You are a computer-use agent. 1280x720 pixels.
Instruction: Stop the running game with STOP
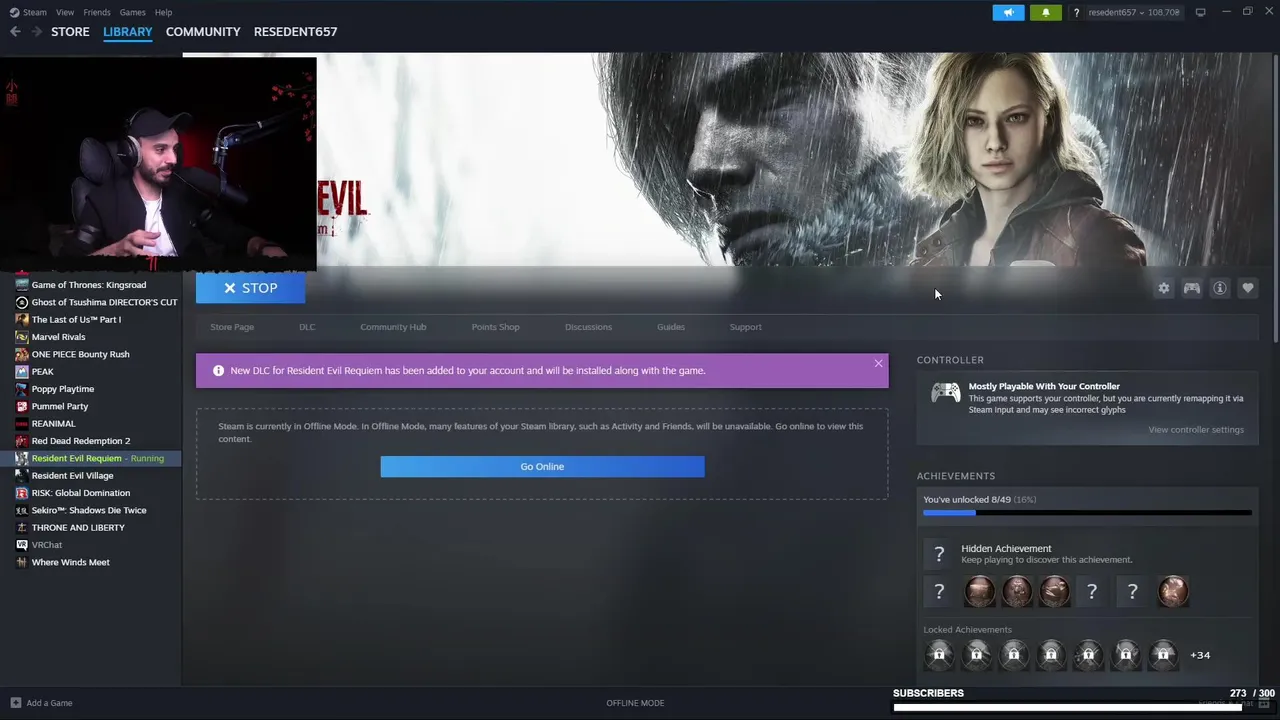pos(250,288)
